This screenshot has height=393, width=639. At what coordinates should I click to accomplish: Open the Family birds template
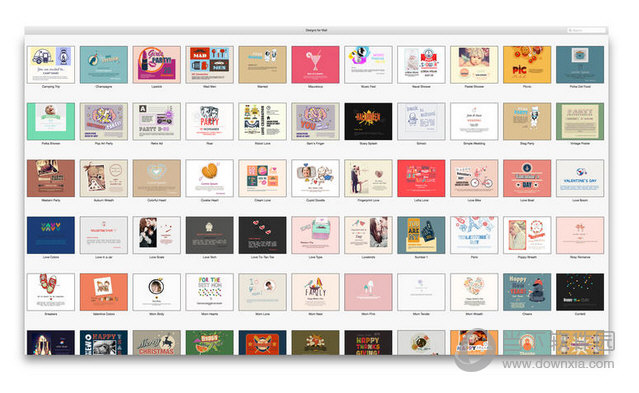[315, 292]
